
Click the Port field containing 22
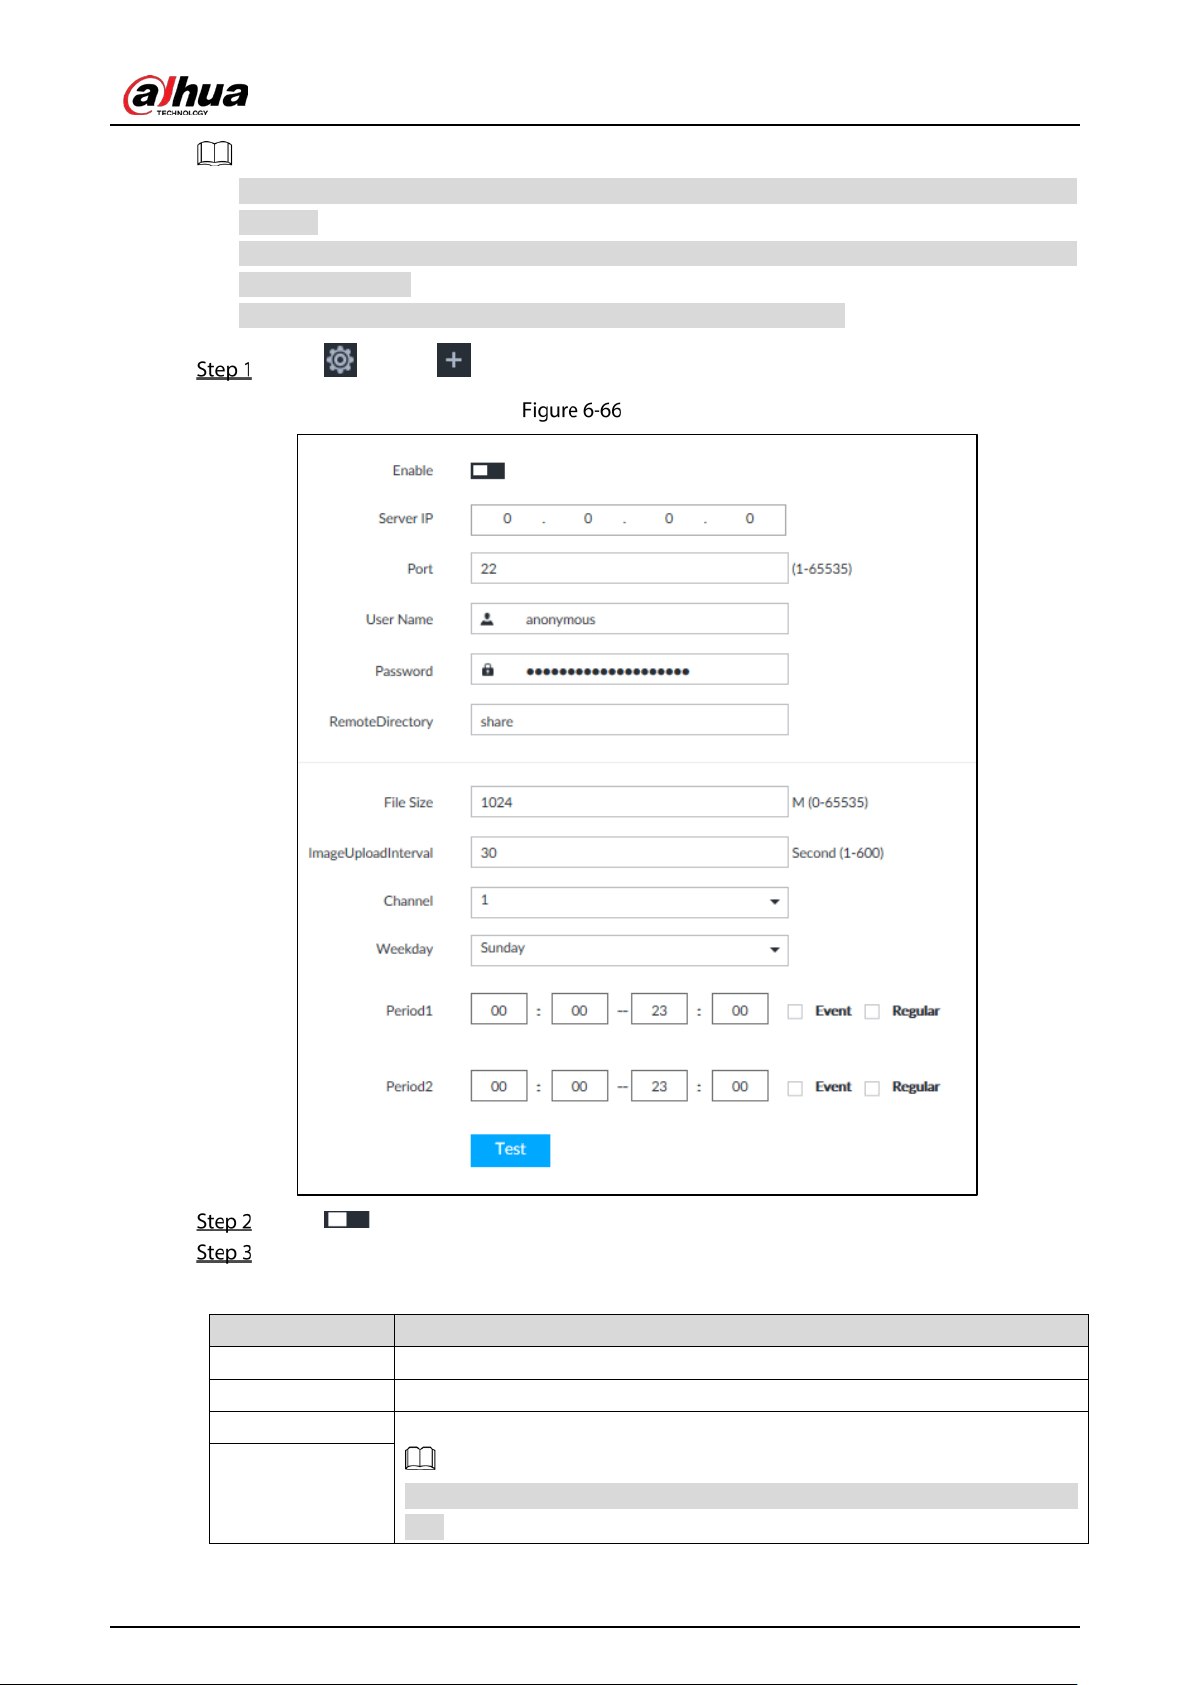pyautogui.click(x=629, y=568)
